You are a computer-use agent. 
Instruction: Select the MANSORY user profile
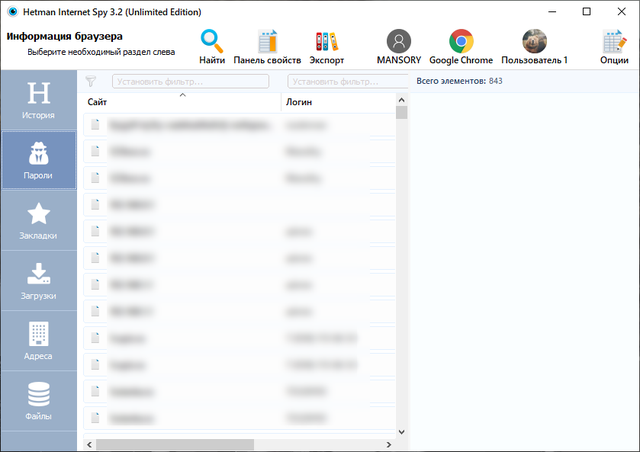tap(399, 41)
